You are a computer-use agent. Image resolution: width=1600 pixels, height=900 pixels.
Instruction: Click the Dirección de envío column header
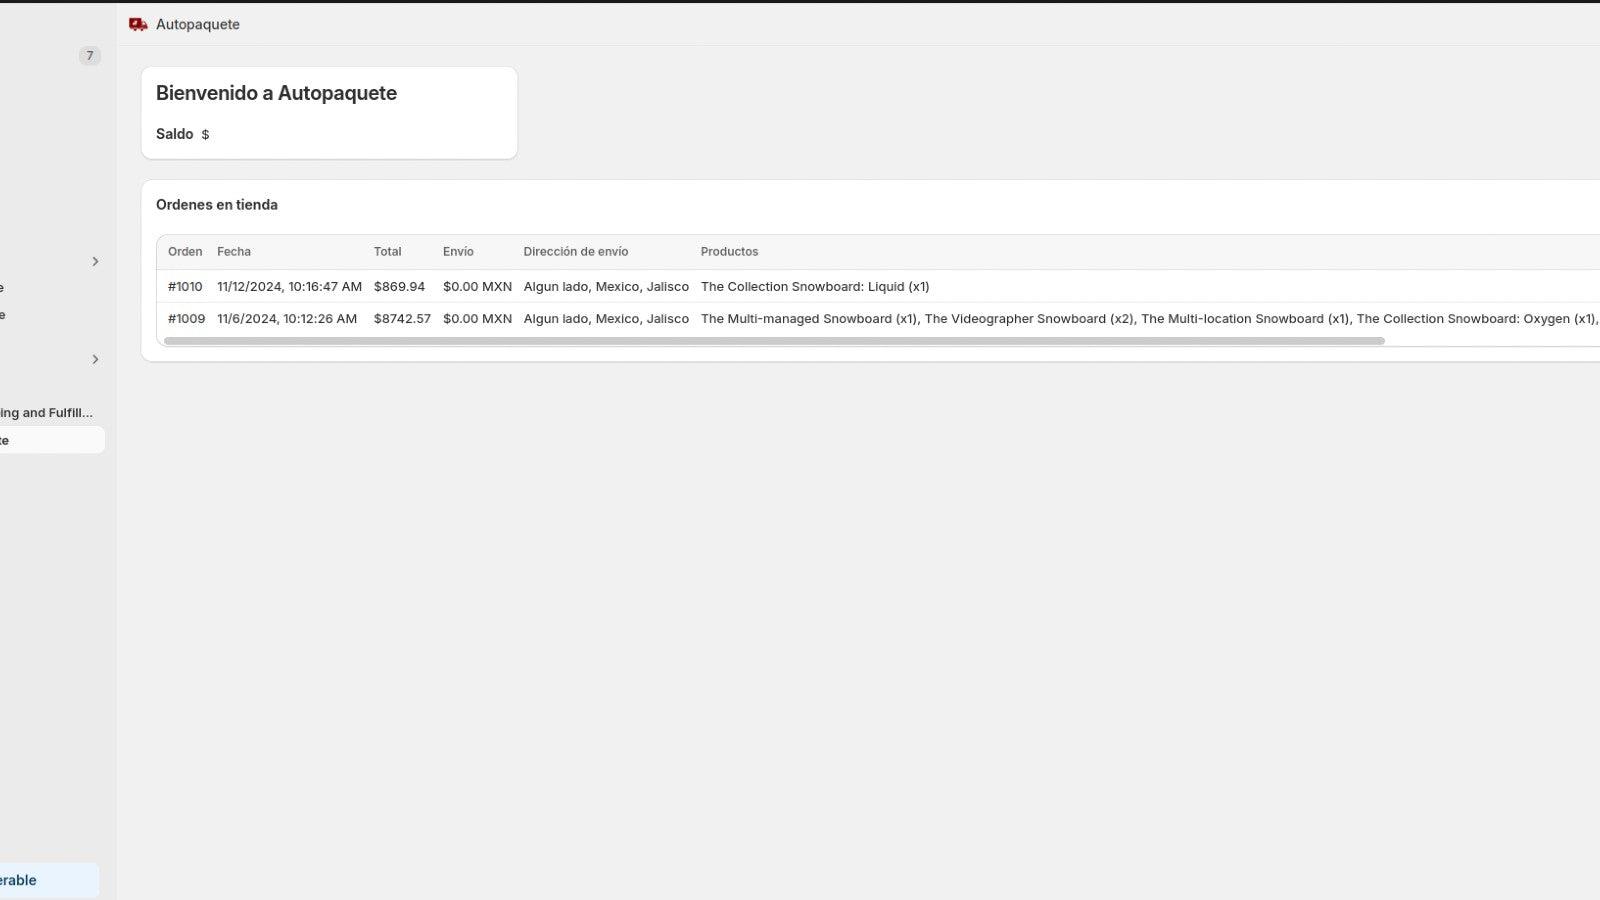pyautogui.click(x=575, y=252)
